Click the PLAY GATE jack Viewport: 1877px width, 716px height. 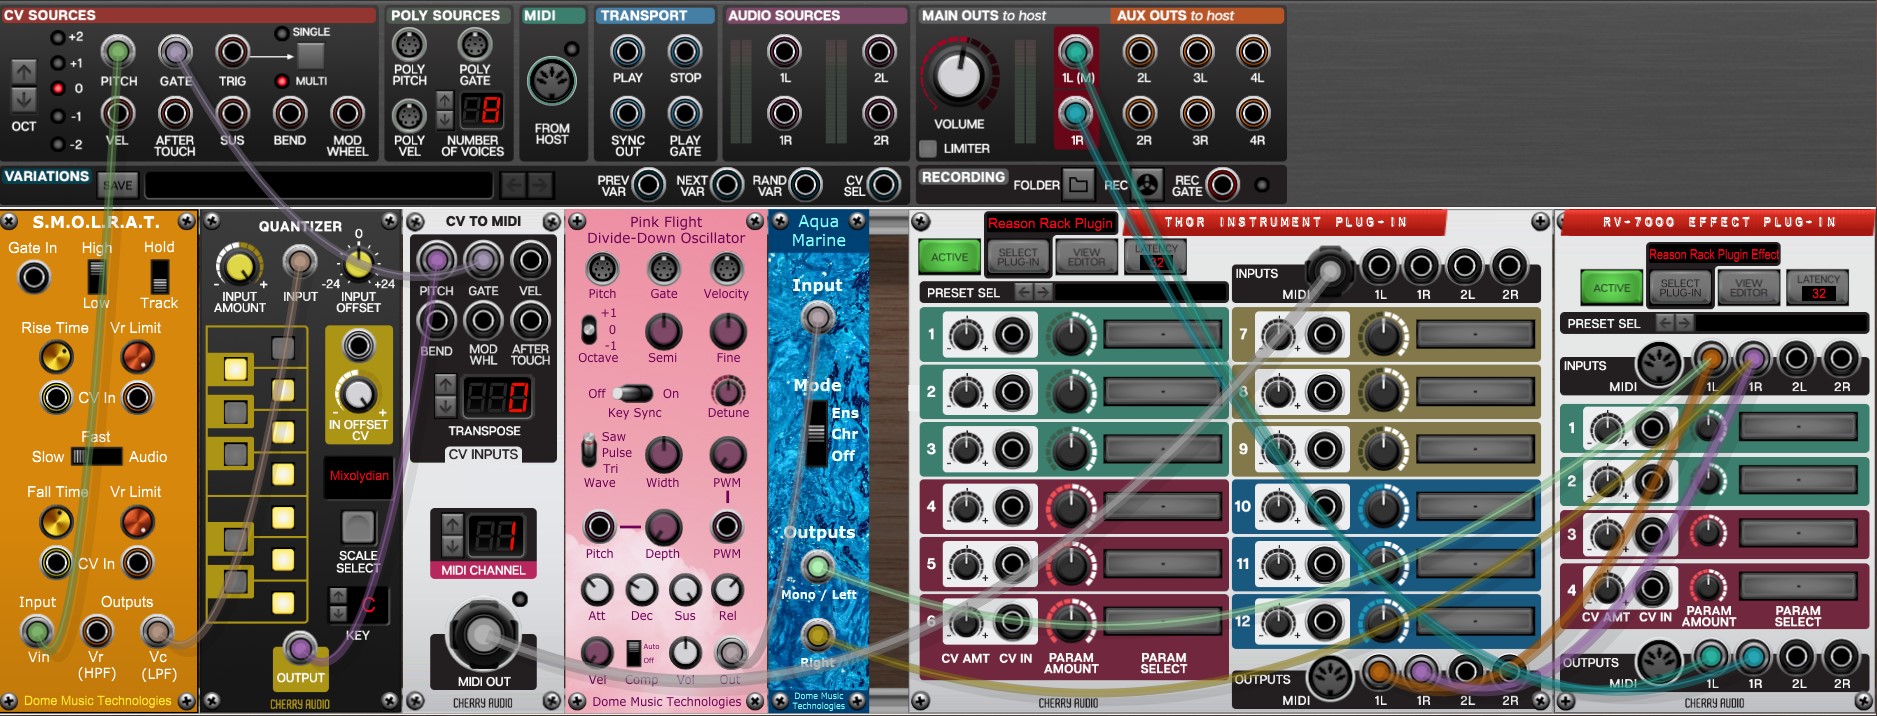685,113
